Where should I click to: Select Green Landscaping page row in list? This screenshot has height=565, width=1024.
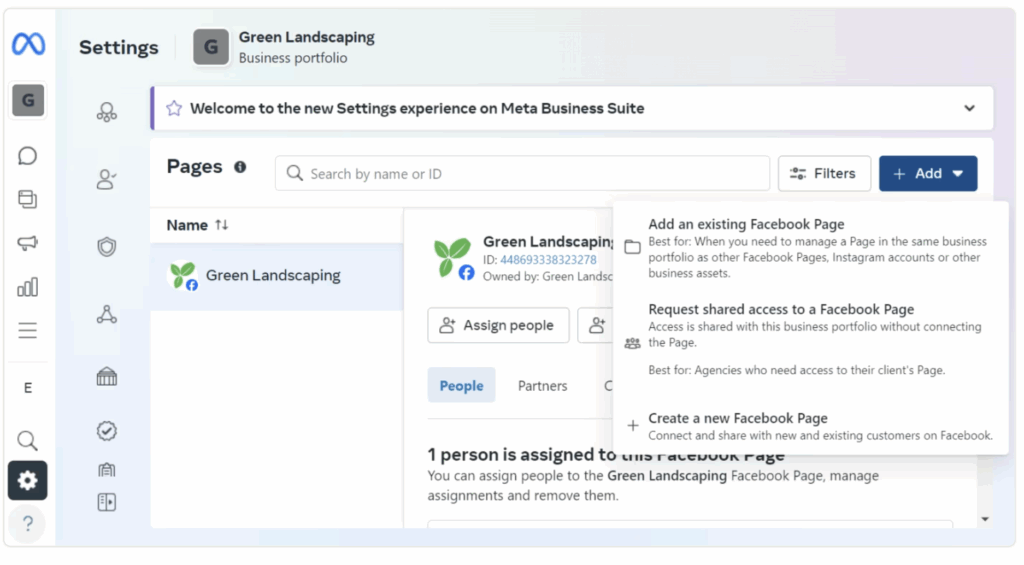click(x=277, y=276)
